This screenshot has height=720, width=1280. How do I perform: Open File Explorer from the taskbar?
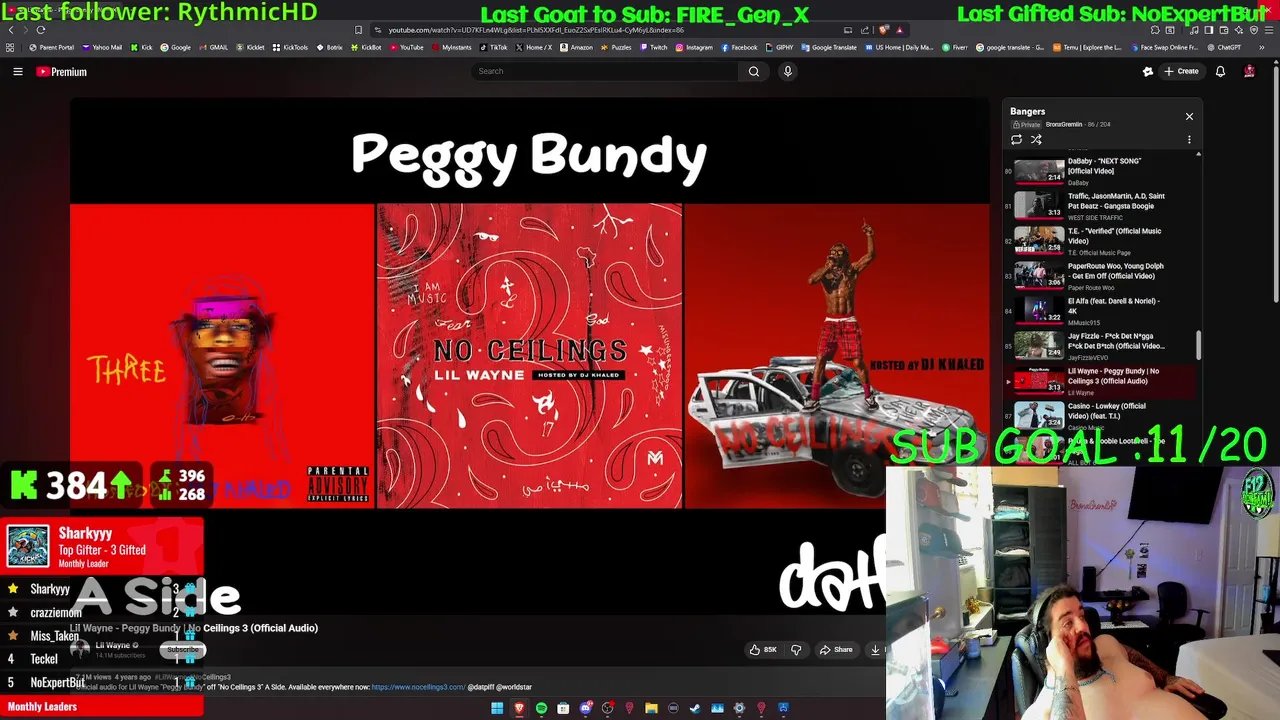[651, 708]
